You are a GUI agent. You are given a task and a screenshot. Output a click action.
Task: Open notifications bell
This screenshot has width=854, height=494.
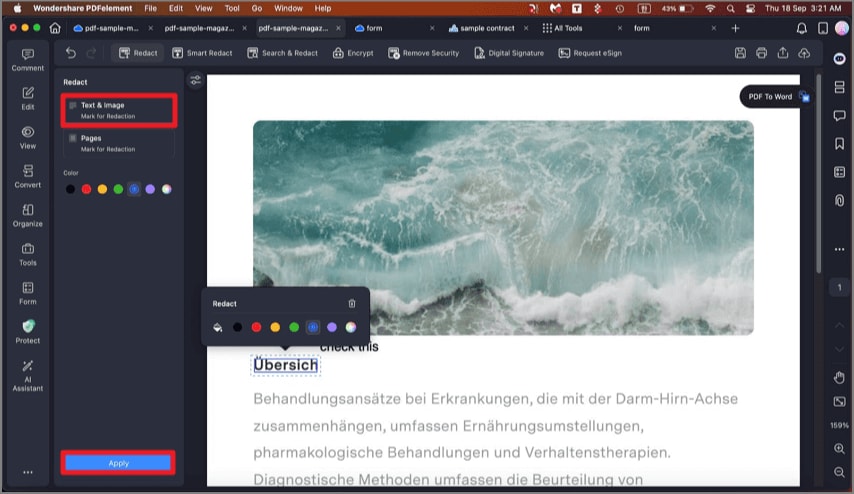pyautogui.click(x=802, y=28)
